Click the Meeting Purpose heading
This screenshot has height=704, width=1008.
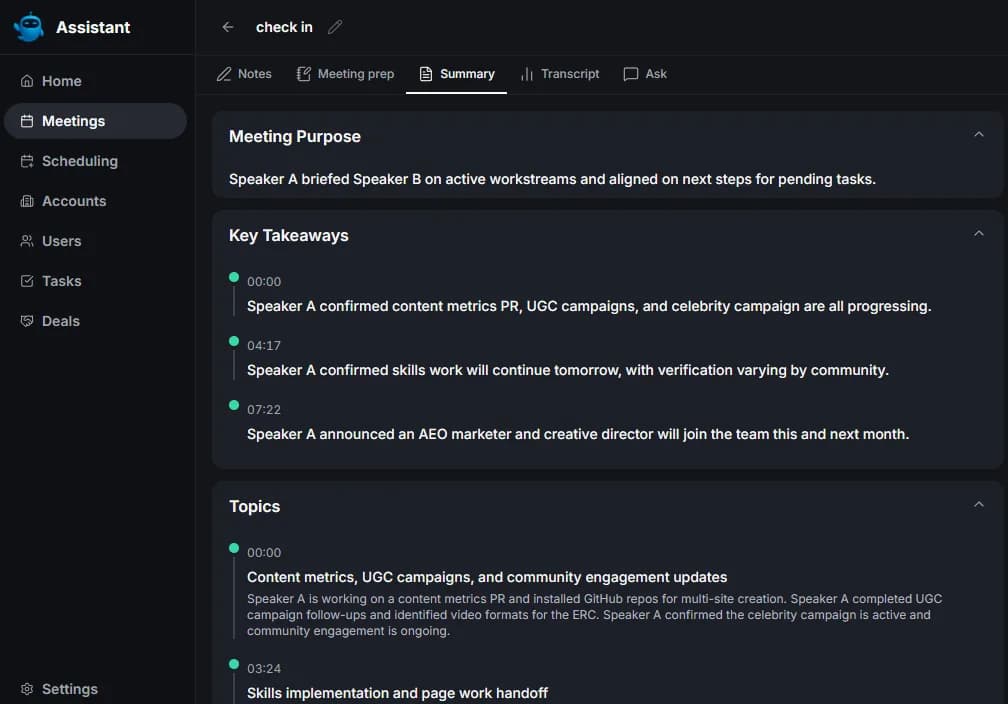click(x=294, y=136)
